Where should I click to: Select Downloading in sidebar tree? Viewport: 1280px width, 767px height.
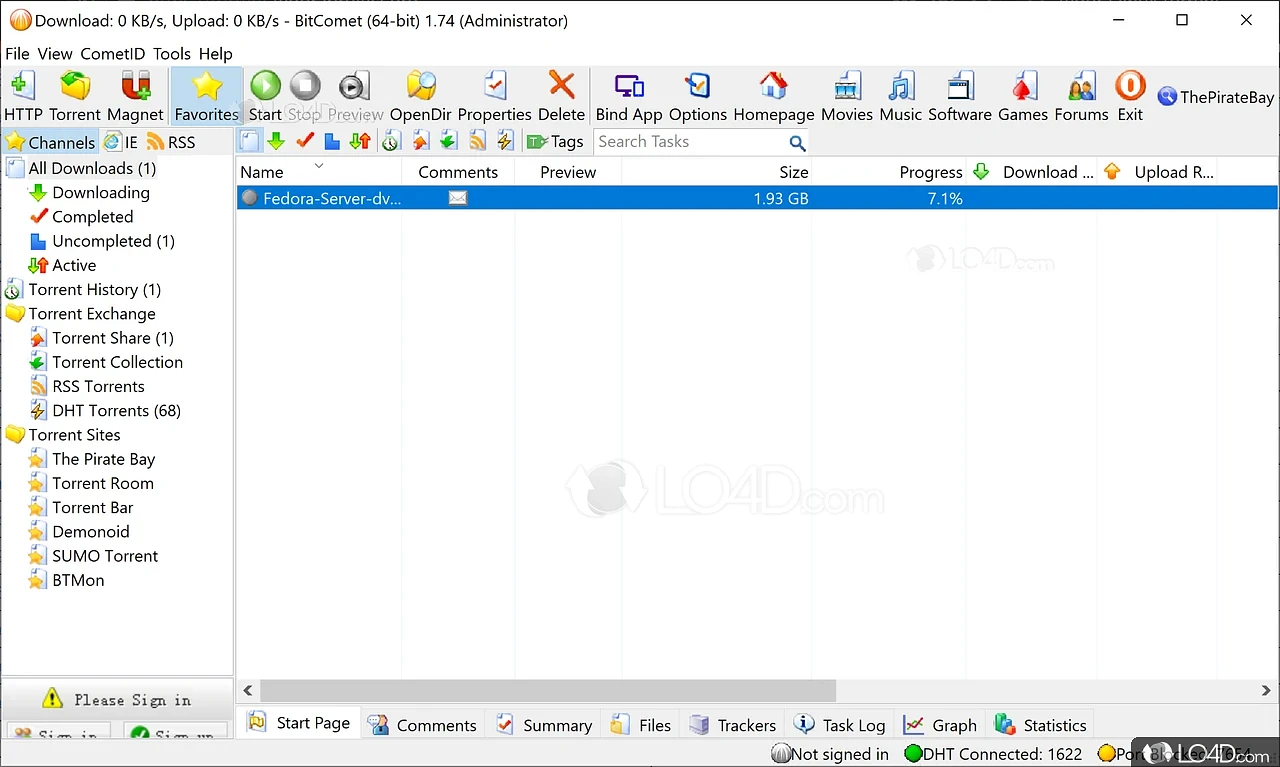(101, 192)
